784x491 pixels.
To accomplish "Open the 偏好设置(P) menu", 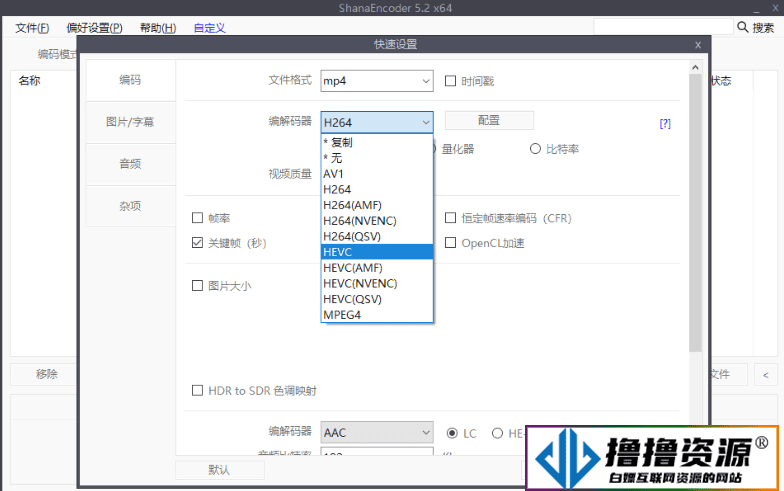I will (94, 28).
